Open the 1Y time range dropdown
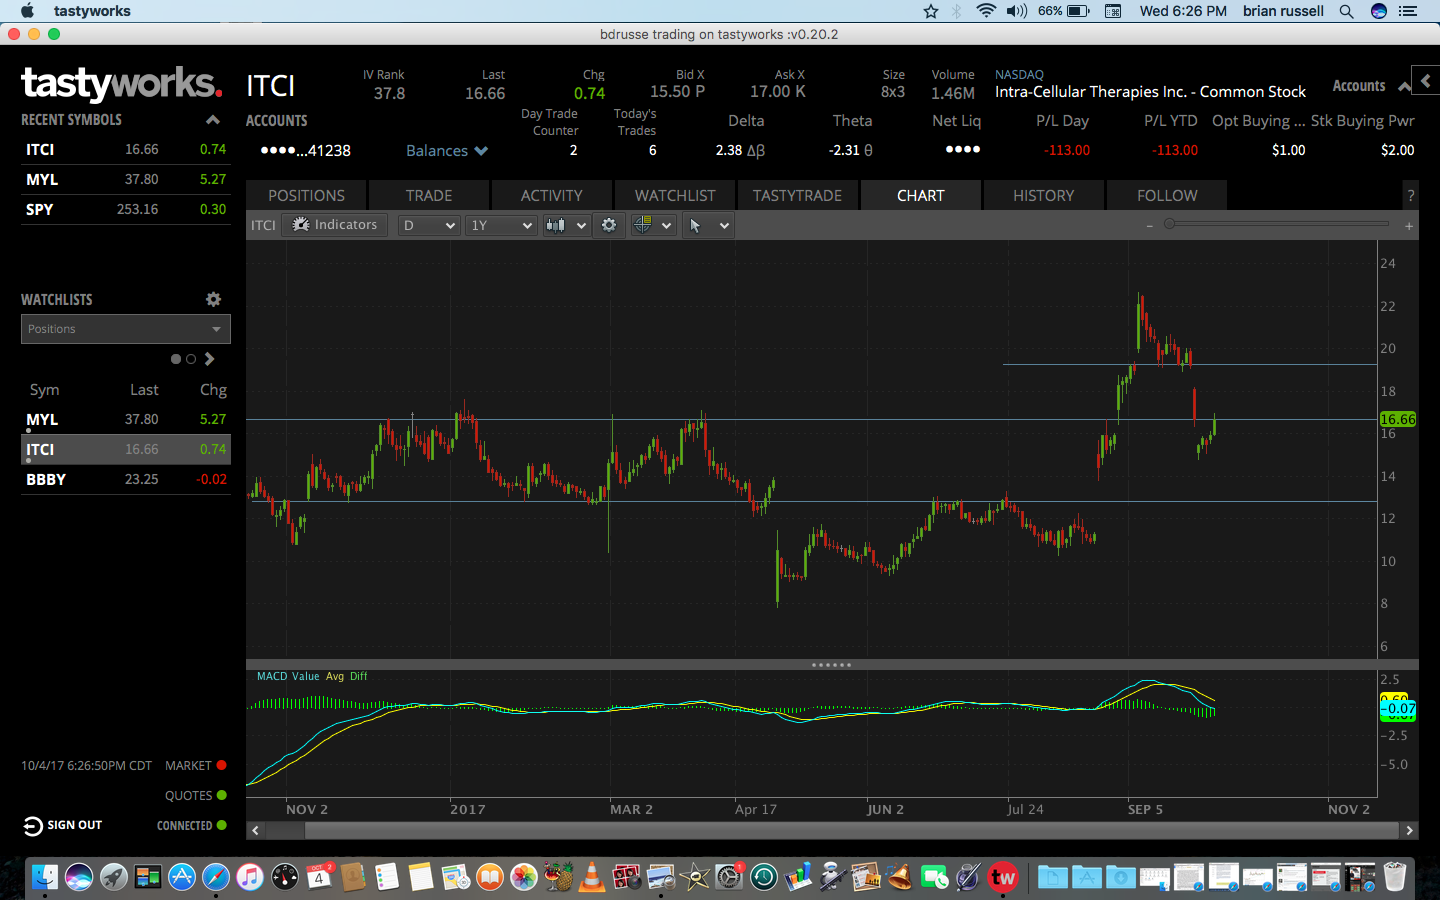The height and width of the screenshot is (900, 1440). point(502,226)
